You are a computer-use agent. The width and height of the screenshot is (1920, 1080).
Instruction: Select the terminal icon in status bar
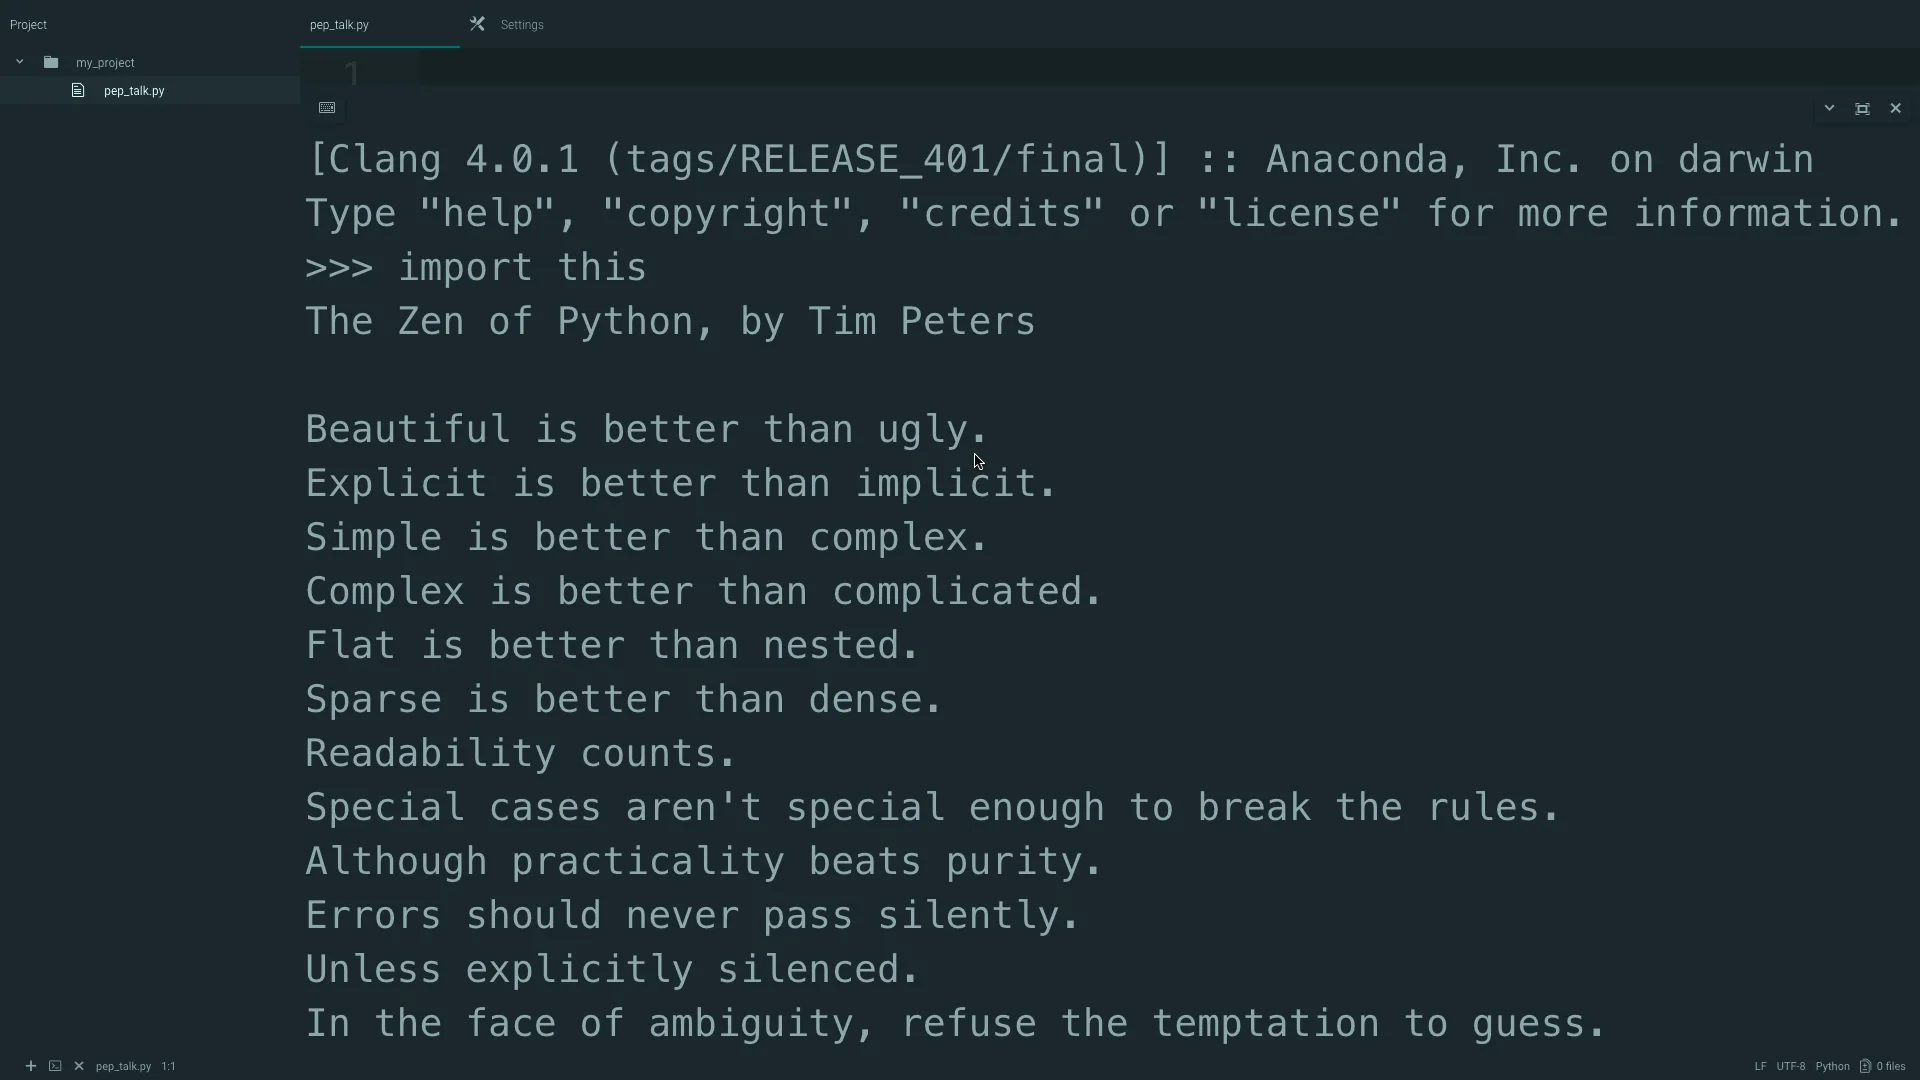pos(55,1066)
